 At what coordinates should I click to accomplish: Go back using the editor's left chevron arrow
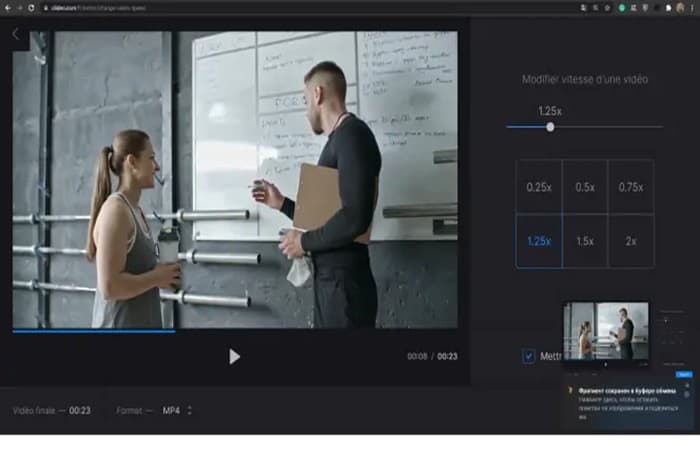pos(16,34)
